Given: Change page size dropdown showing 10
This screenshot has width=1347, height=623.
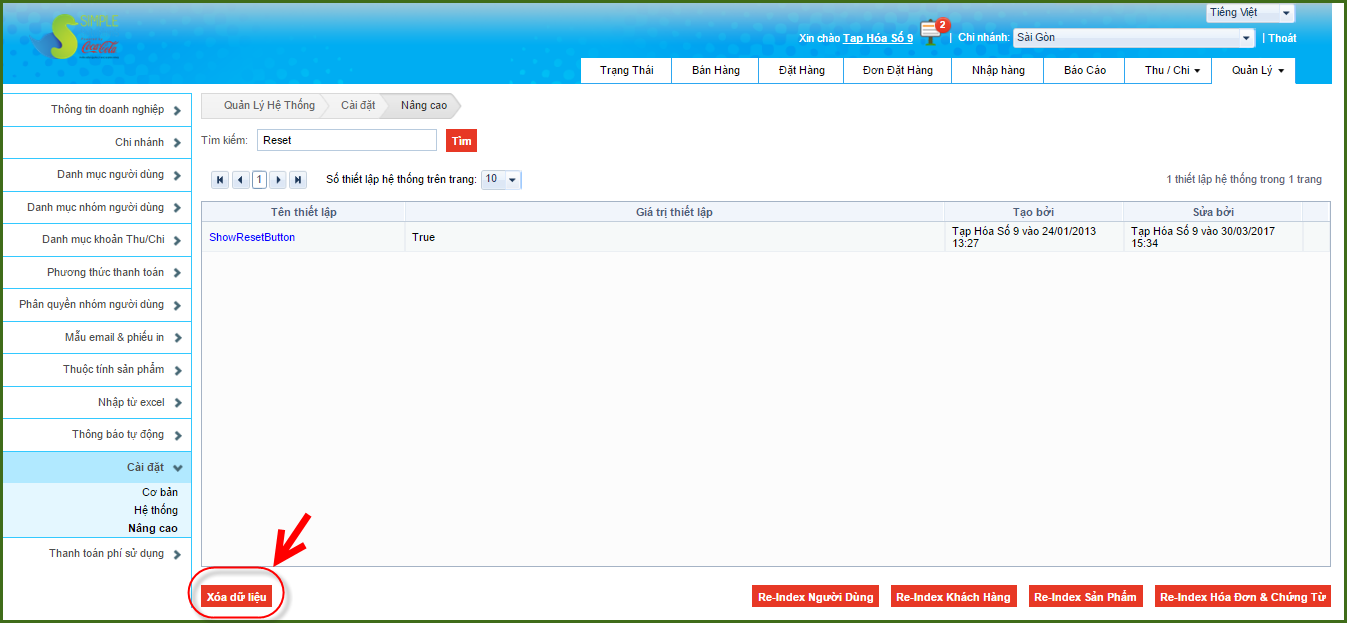Looking at the screenshot, I should (x=501, y=180).
